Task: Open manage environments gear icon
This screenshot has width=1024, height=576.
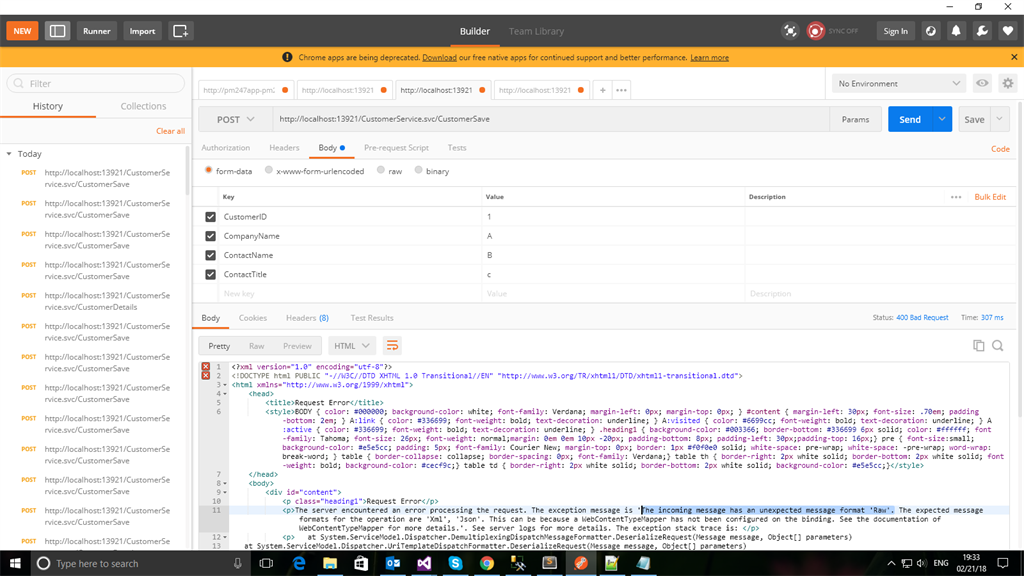Action: tap(1008, 83)
